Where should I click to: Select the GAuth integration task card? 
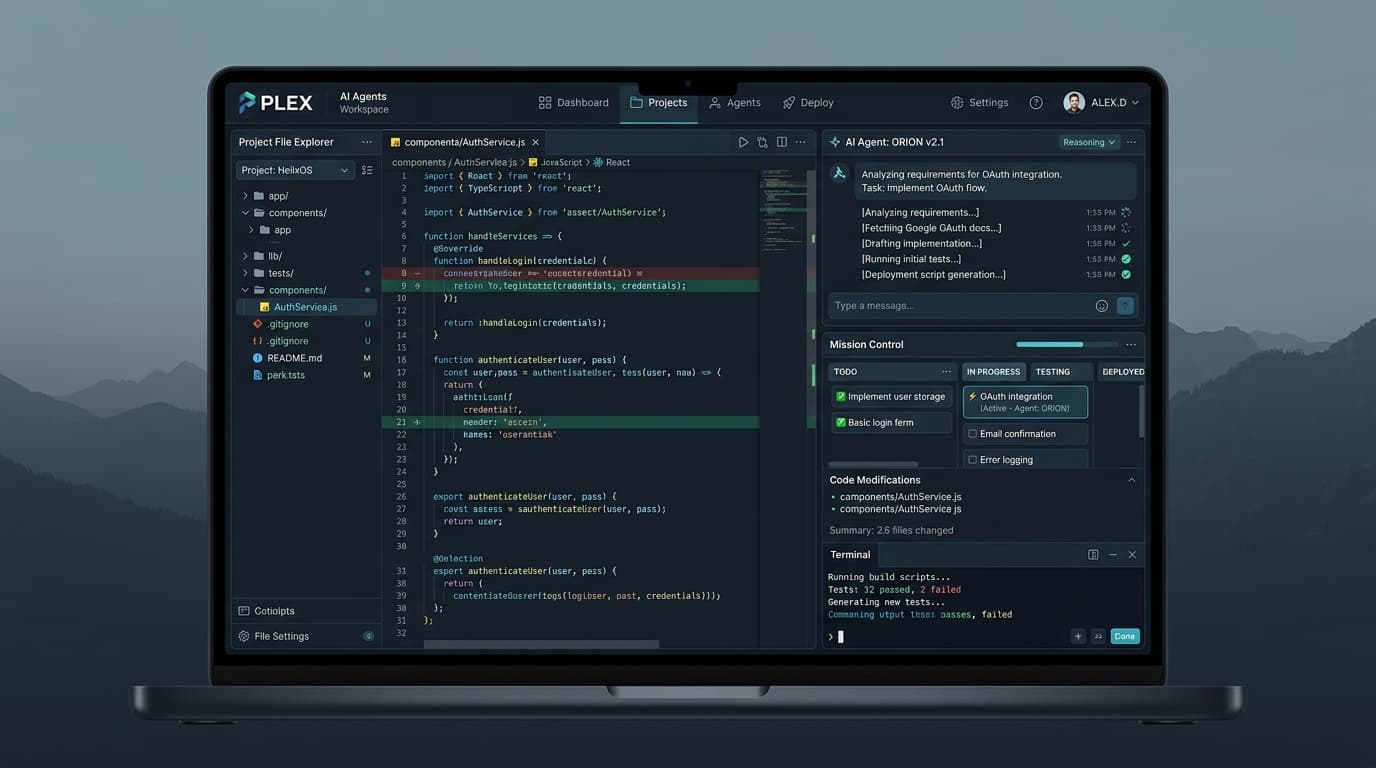(1025, 402)
